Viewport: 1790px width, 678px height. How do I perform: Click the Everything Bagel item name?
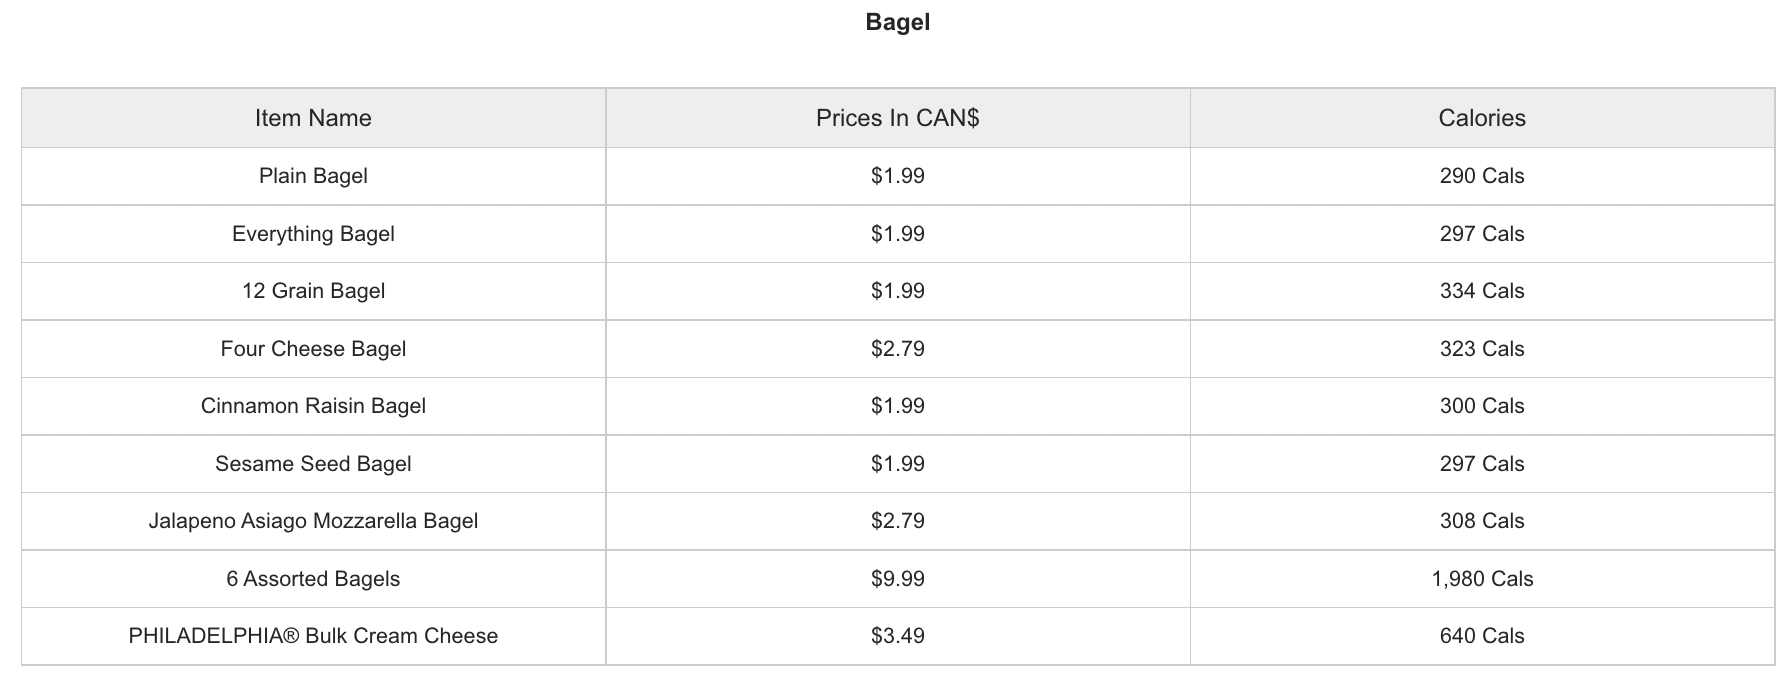[x=313, y=234]
